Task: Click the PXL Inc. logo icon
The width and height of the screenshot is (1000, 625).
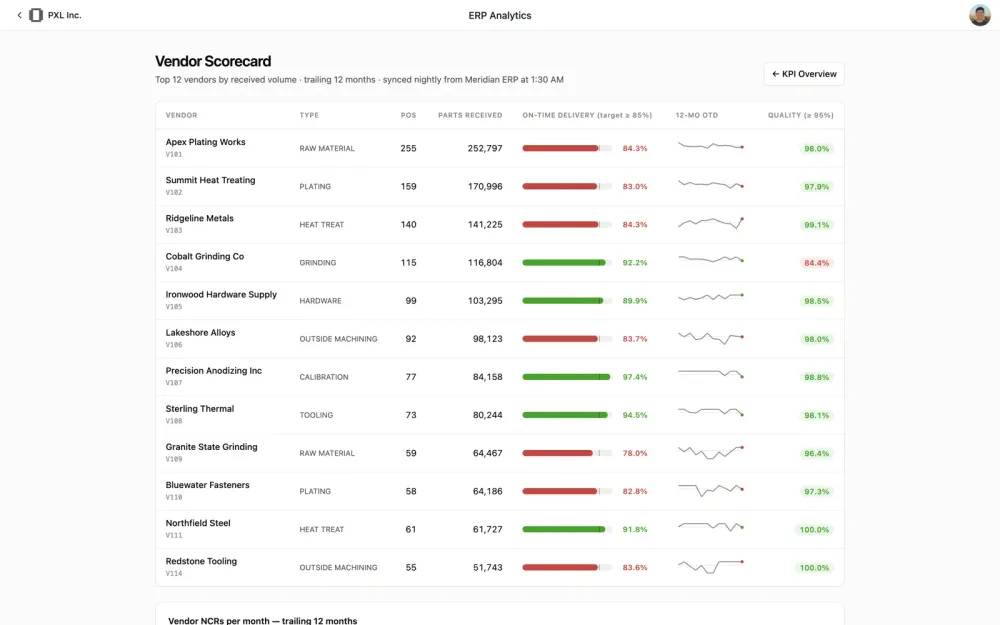Action: [x=36, y=15]
